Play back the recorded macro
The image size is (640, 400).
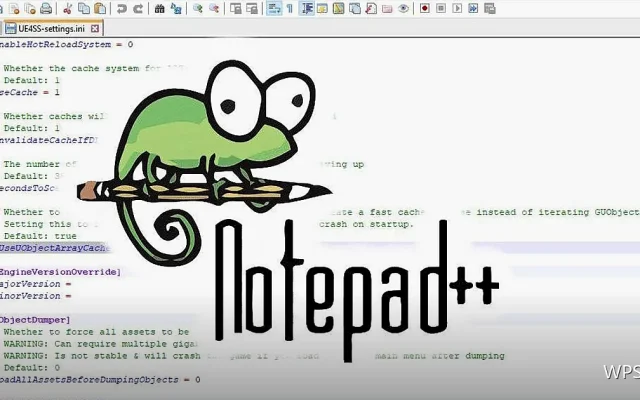[457, 8]
